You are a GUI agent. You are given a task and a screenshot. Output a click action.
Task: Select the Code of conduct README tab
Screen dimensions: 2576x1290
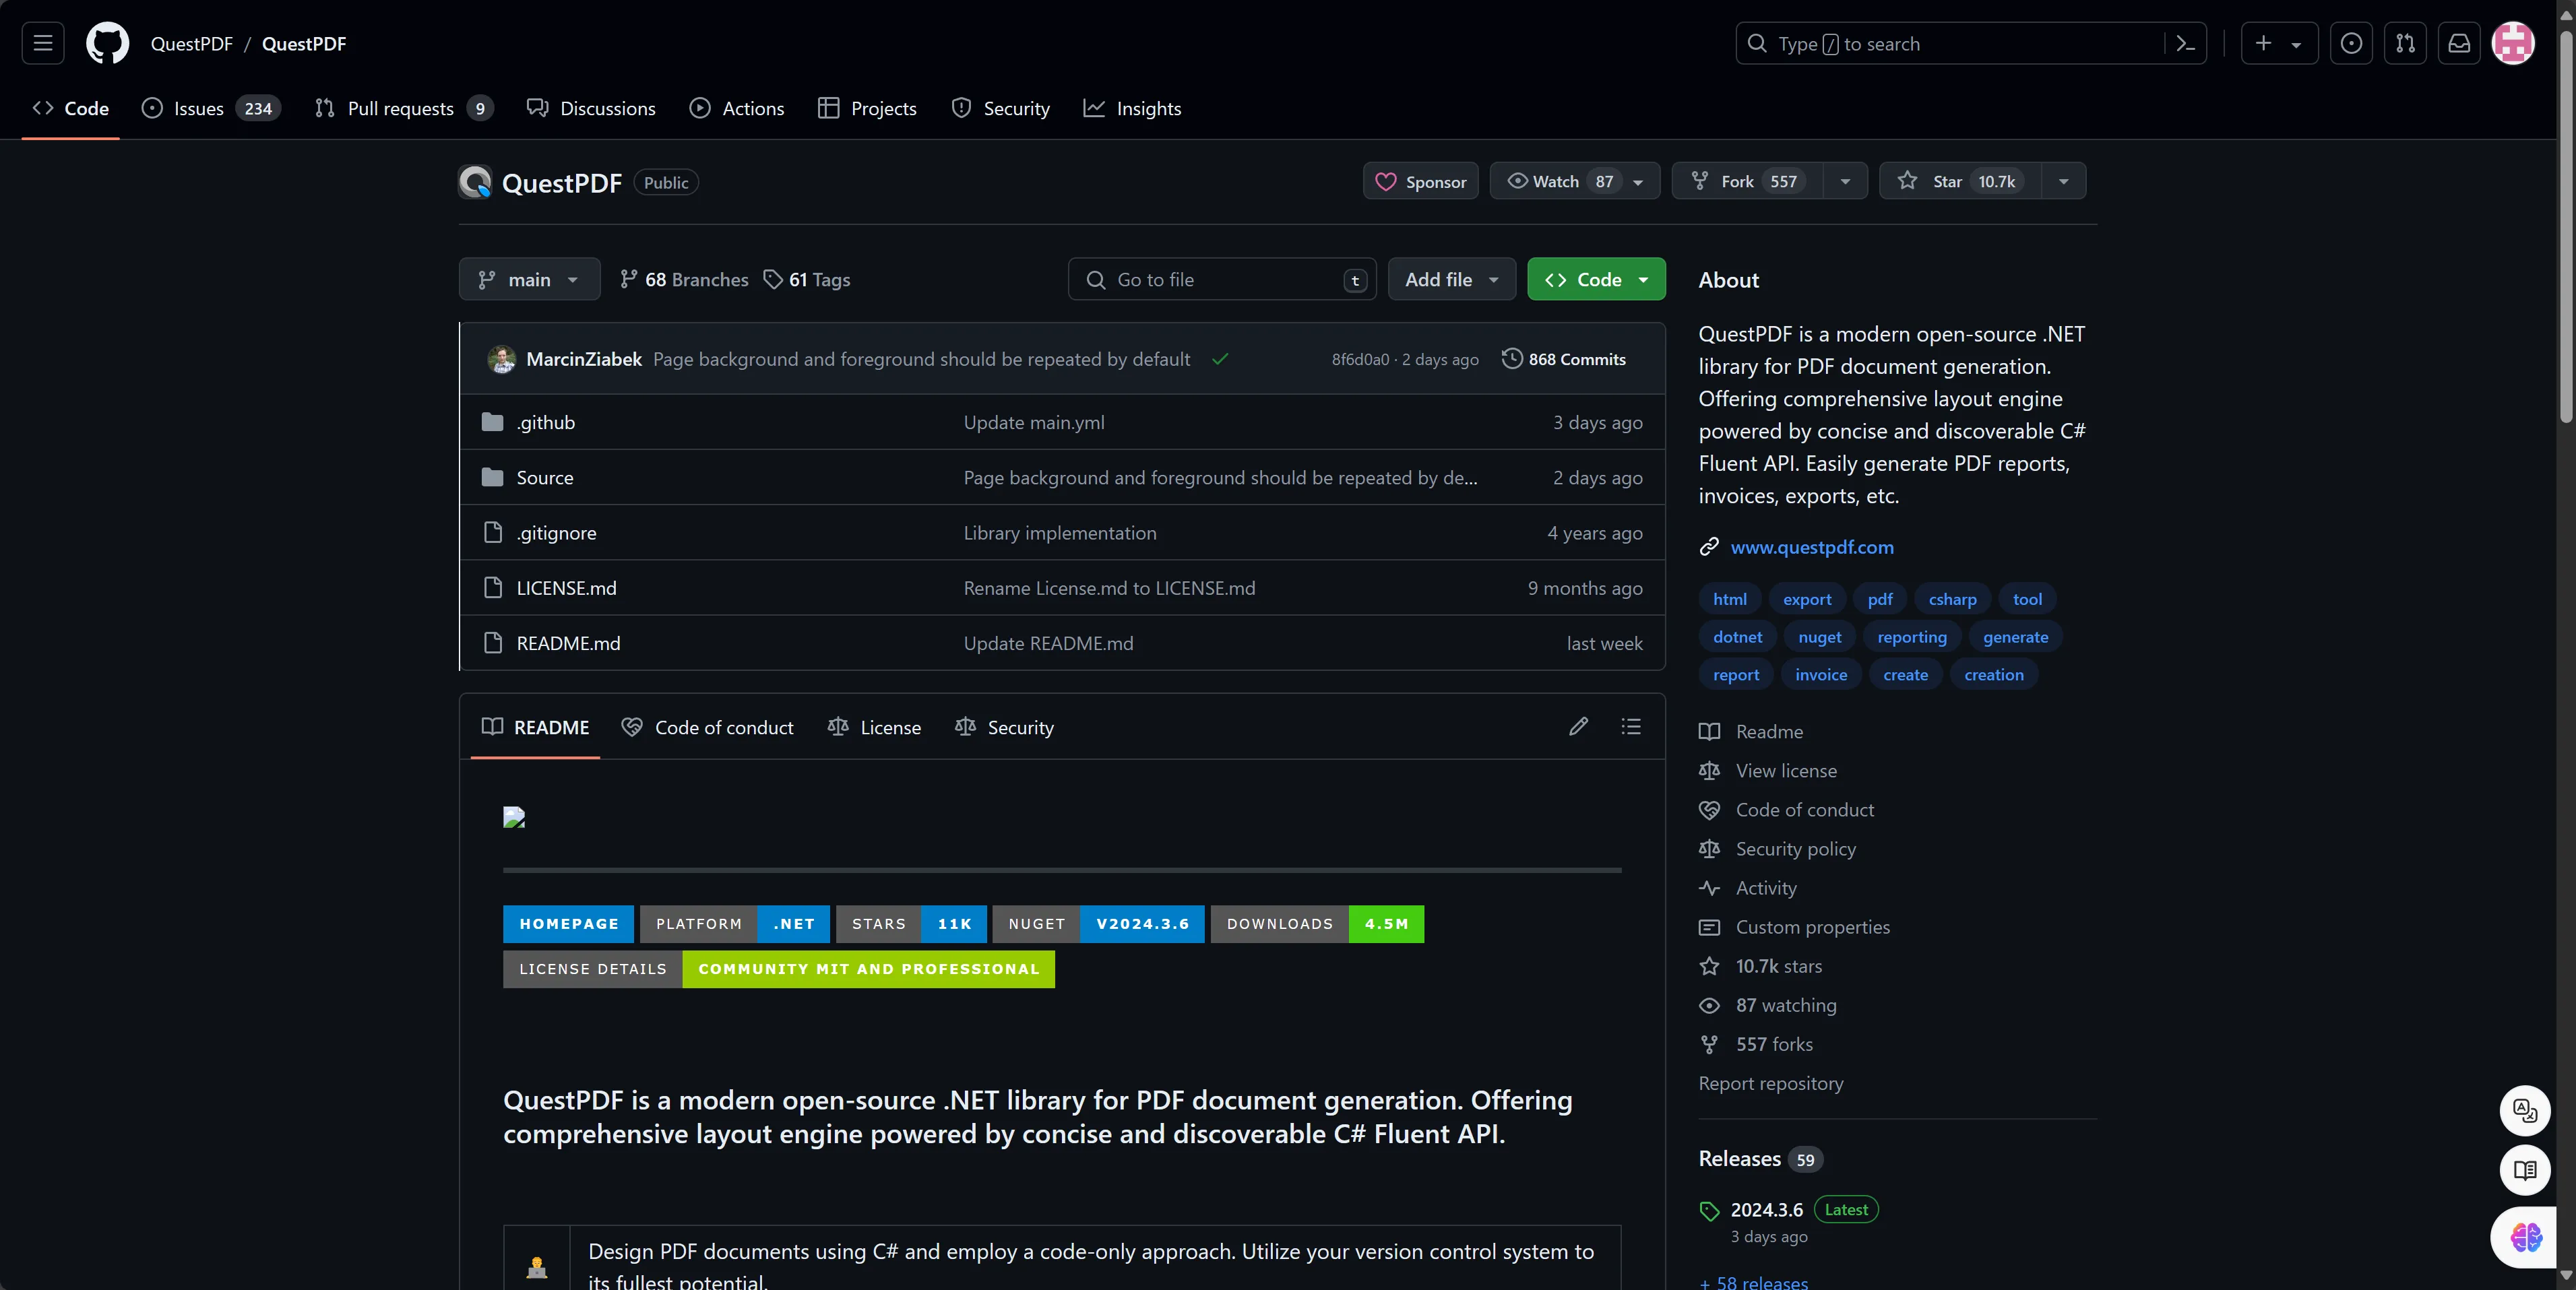(707, 727)
